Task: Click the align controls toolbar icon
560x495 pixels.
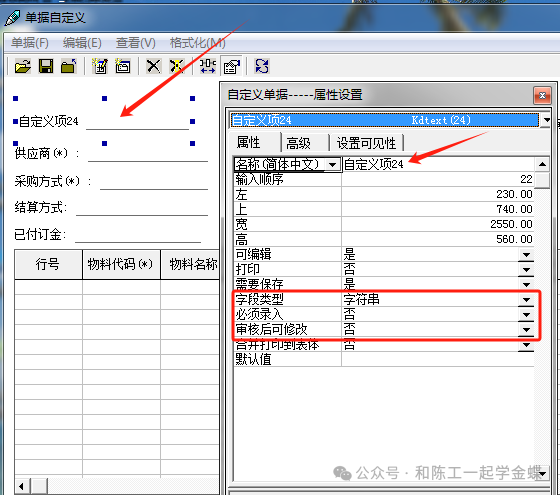Action: pos(208,66)
